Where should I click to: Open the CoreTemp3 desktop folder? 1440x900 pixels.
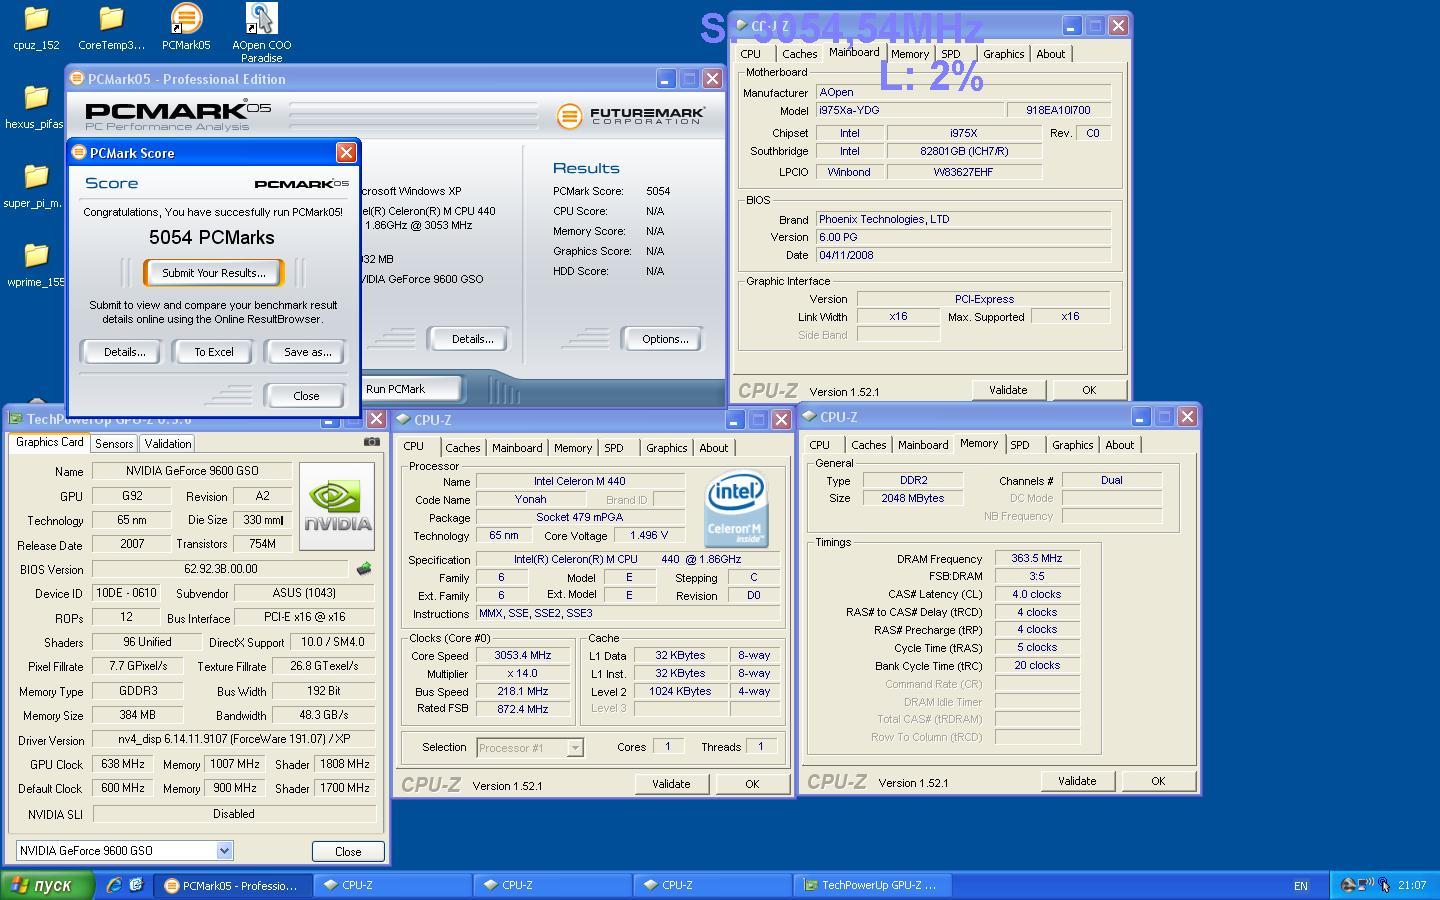coord(111,27)
